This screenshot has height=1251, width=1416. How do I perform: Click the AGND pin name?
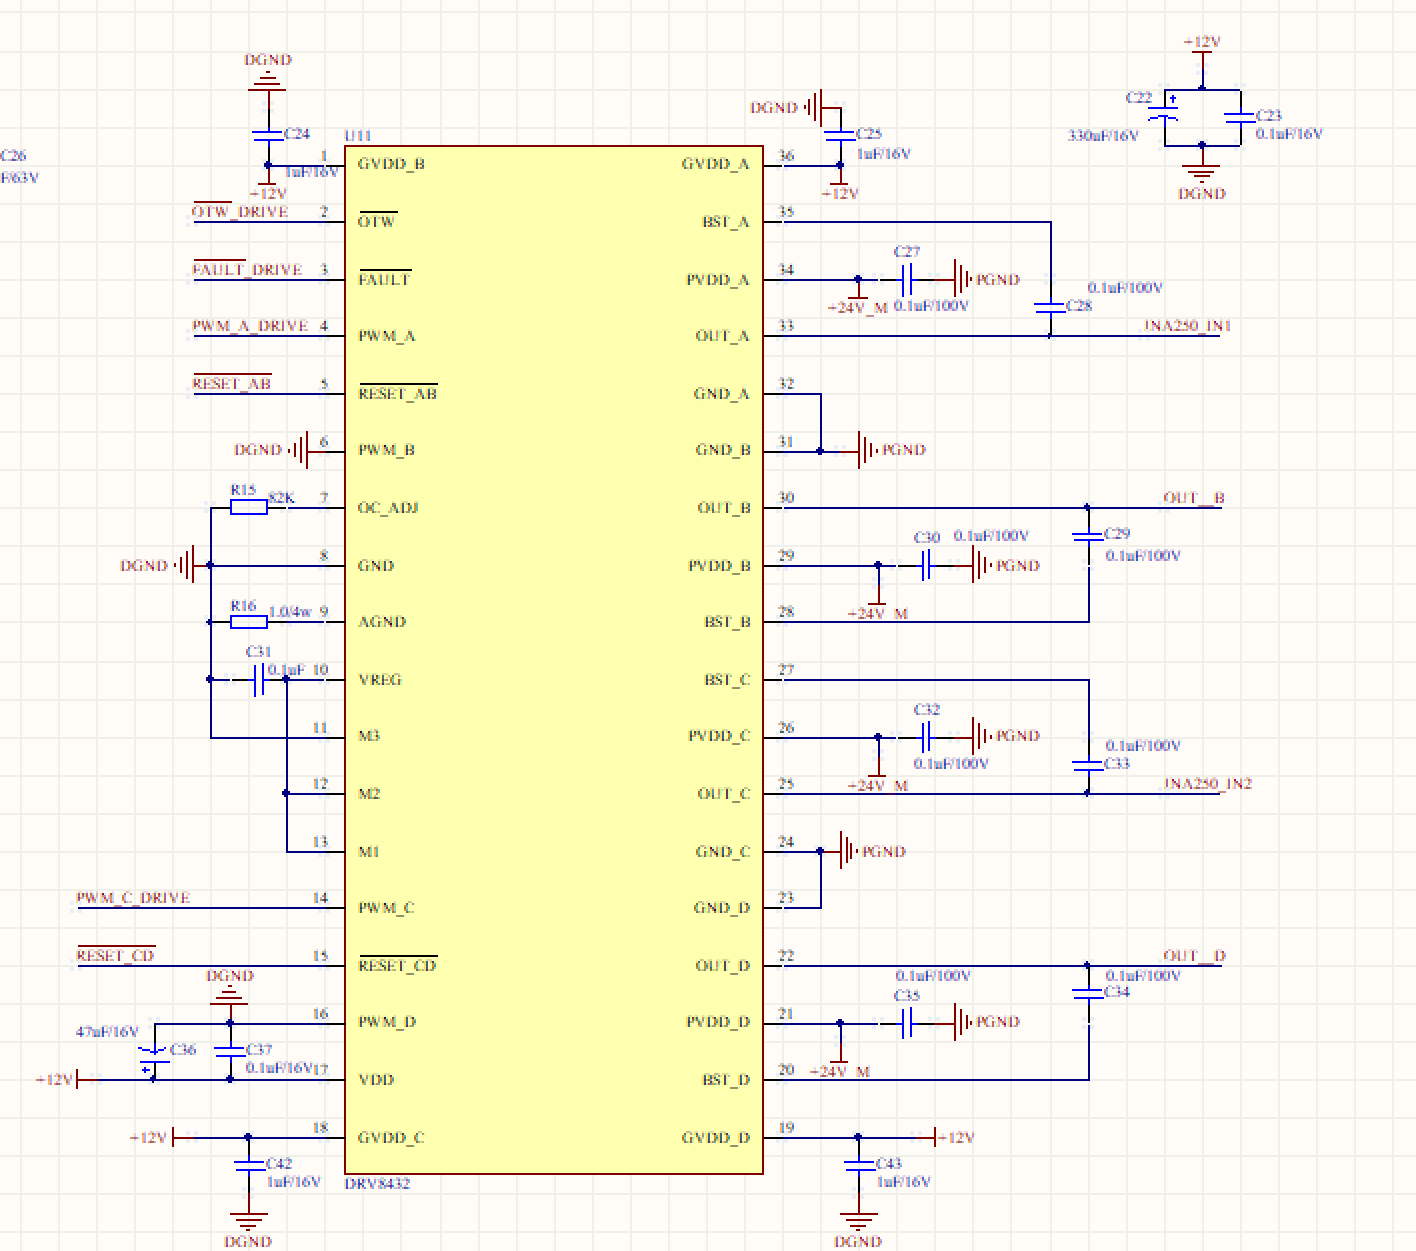pos(382,622)
